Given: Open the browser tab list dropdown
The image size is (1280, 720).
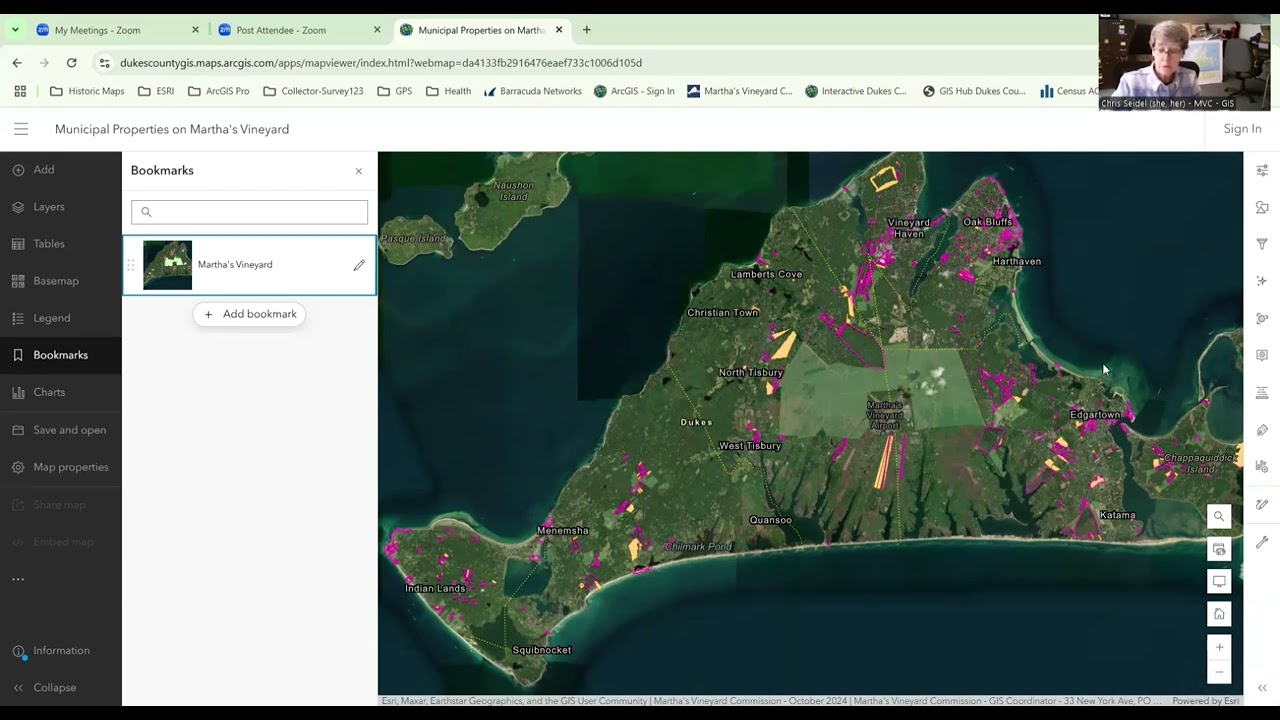Looking at the screenshot, I should click(x=15, y=30).
